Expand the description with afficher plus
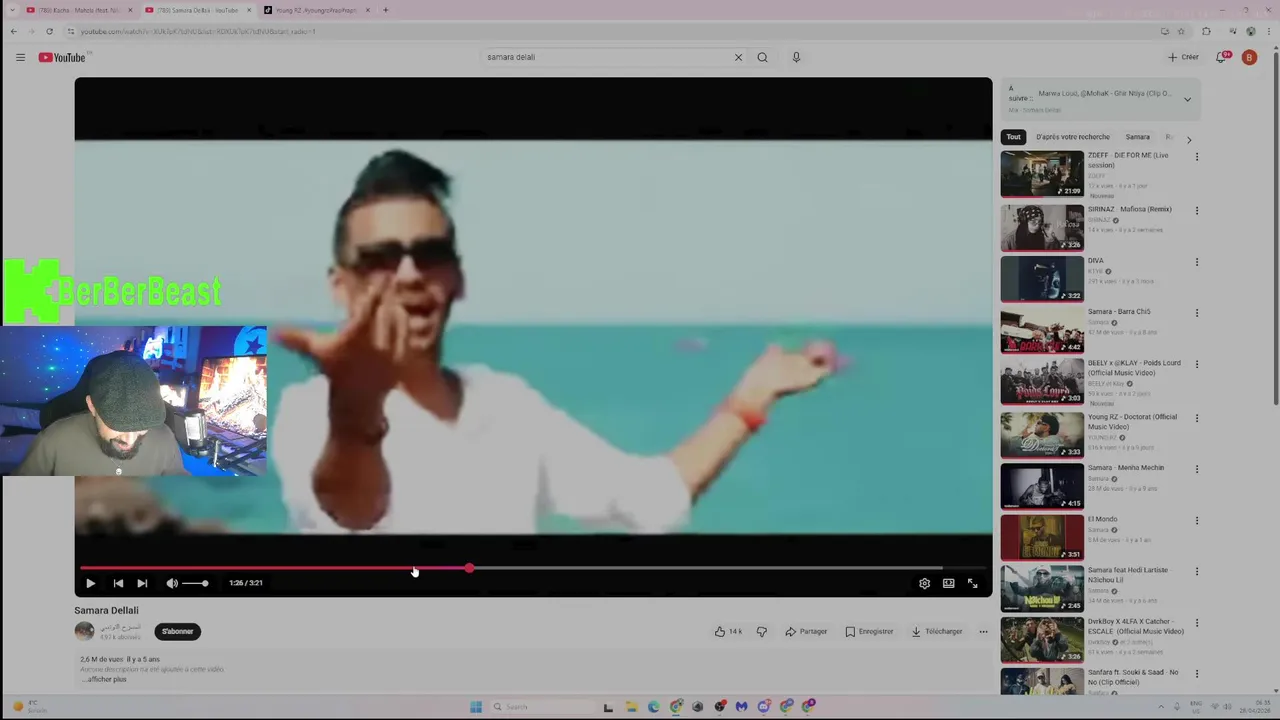 tap(106, 679)
